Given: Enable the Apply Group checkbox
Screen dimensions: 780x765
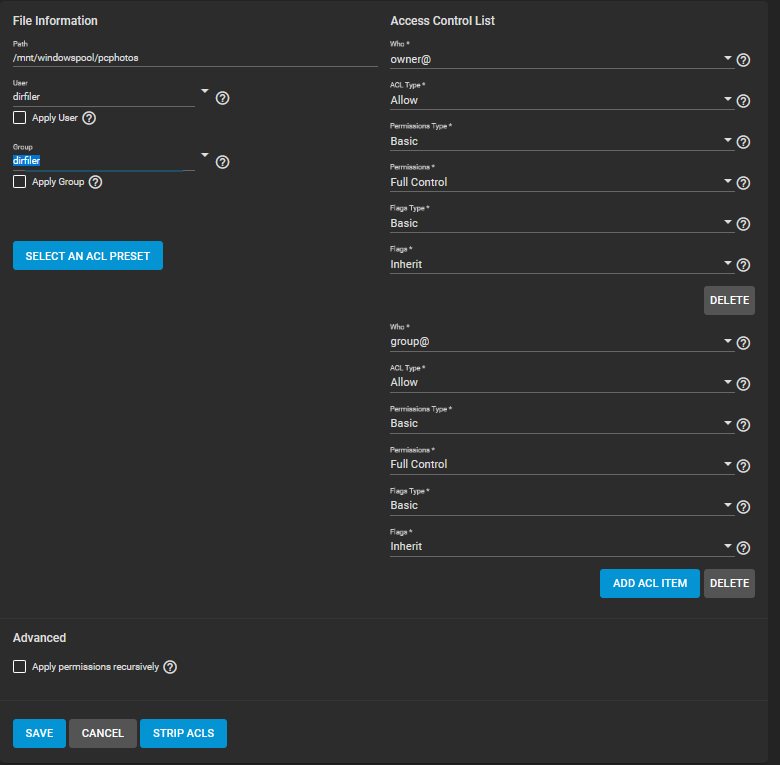Looking at the screenshot, I should pyautogui.click(x=20, y=182).
